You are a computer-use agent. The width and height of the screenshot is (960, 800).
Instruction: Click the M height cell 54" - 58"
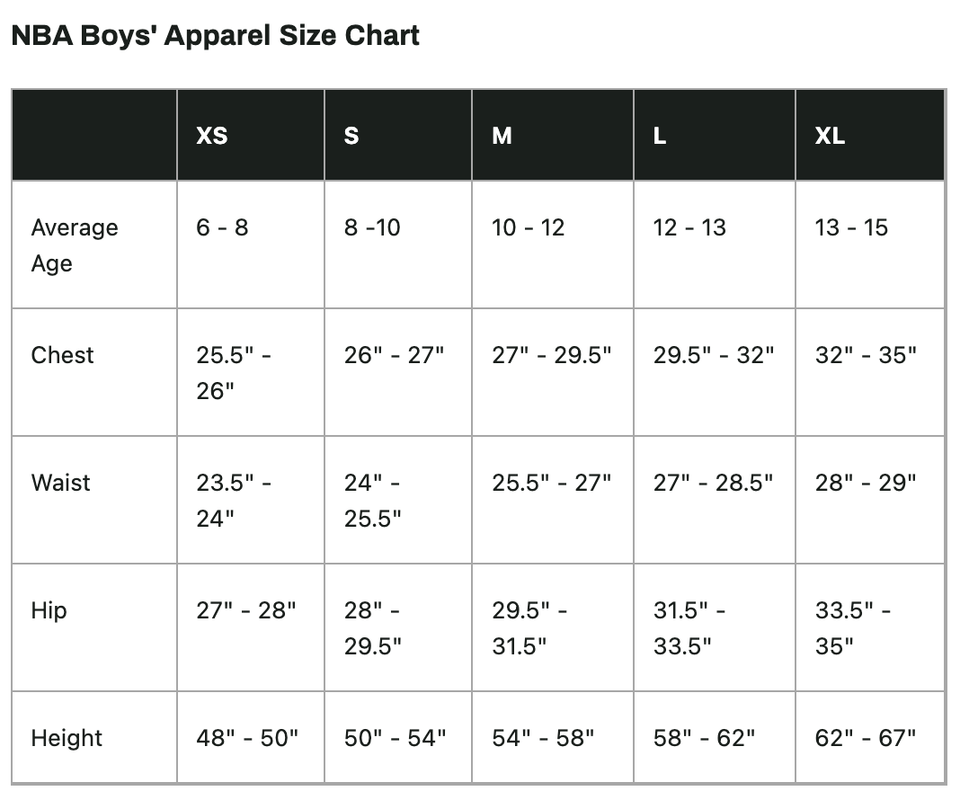[x=543, y=738]
